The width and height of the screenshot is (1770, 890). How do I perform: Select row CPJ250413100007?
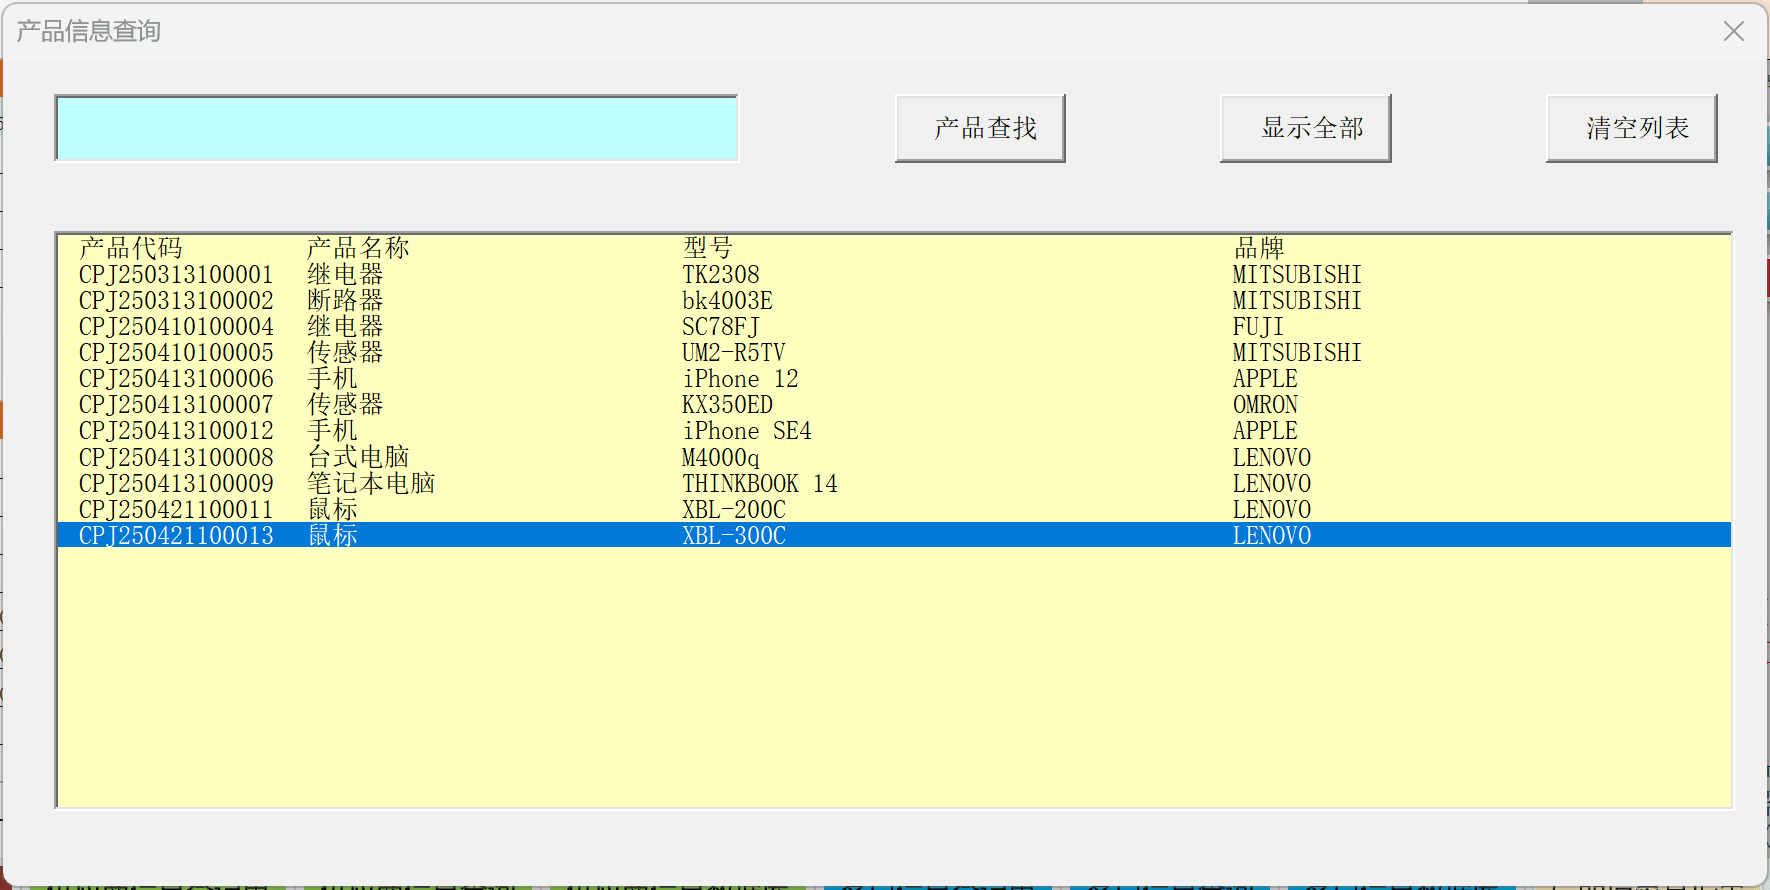click(x=894, y=405)
